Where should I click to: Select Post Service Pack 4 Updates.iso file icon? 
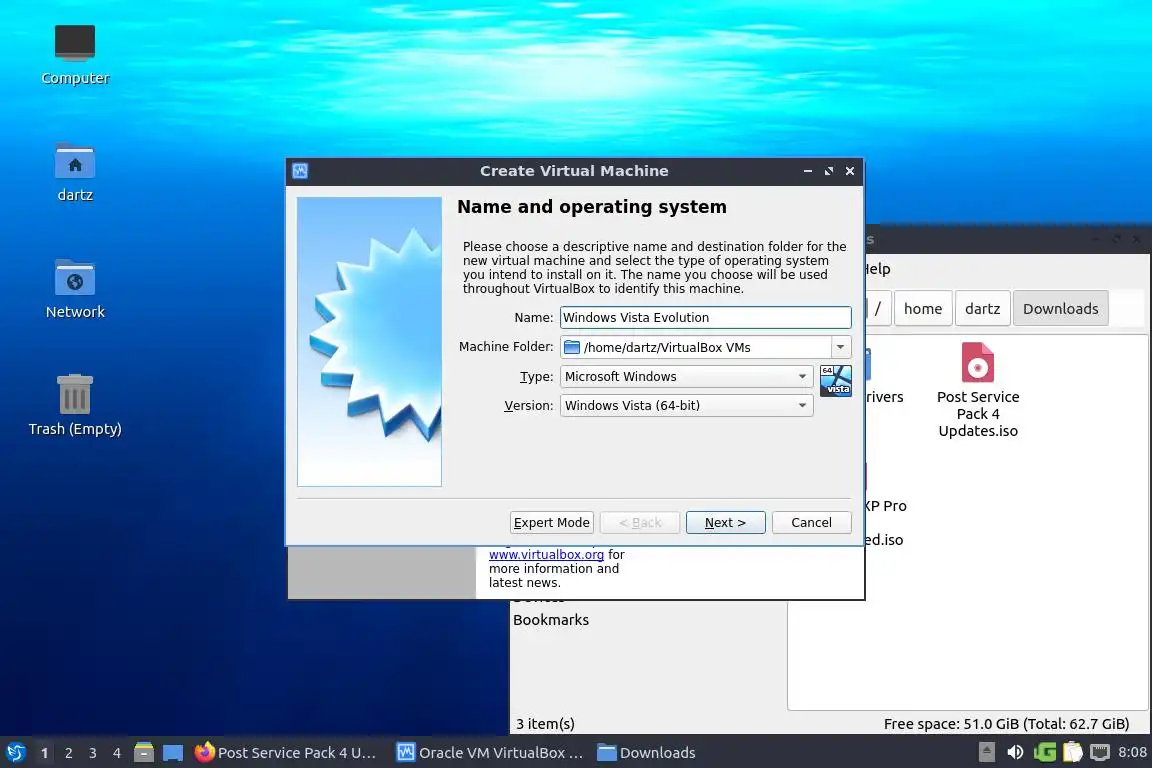(977, 363)
